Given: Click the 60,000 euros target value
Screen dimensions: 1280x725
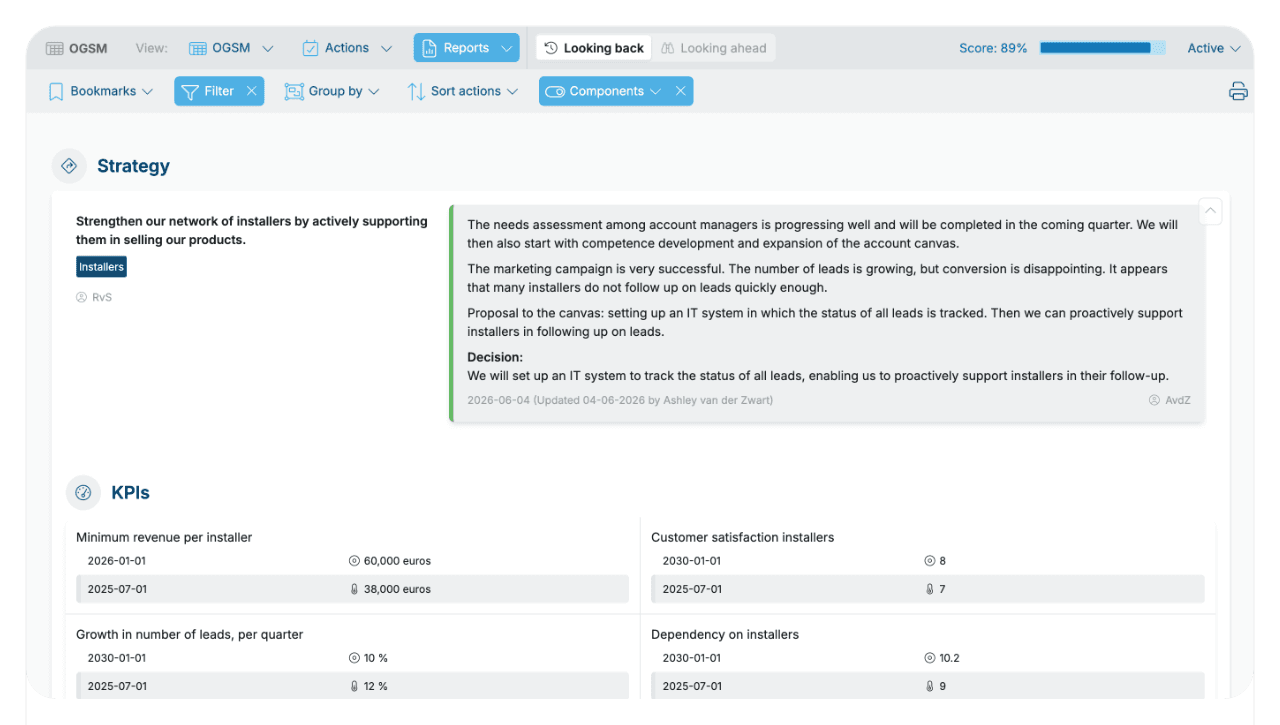Looking at the screenshot, I should (397, 561).
